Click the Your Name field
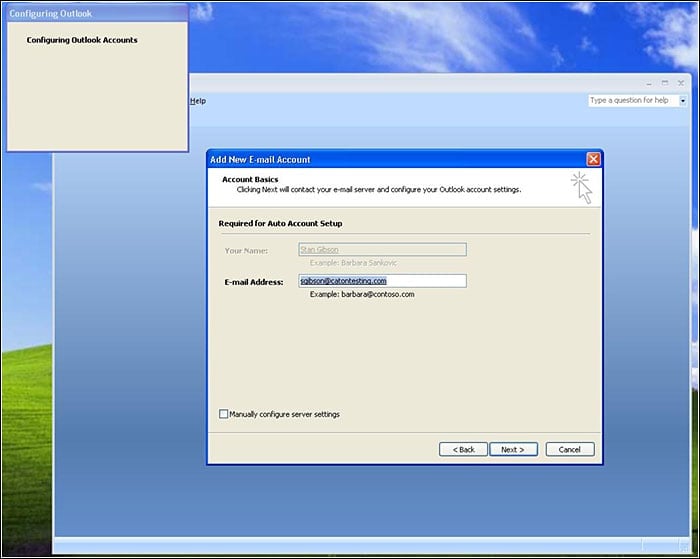Viewport: 700px width, 559px height. (382, 249)
